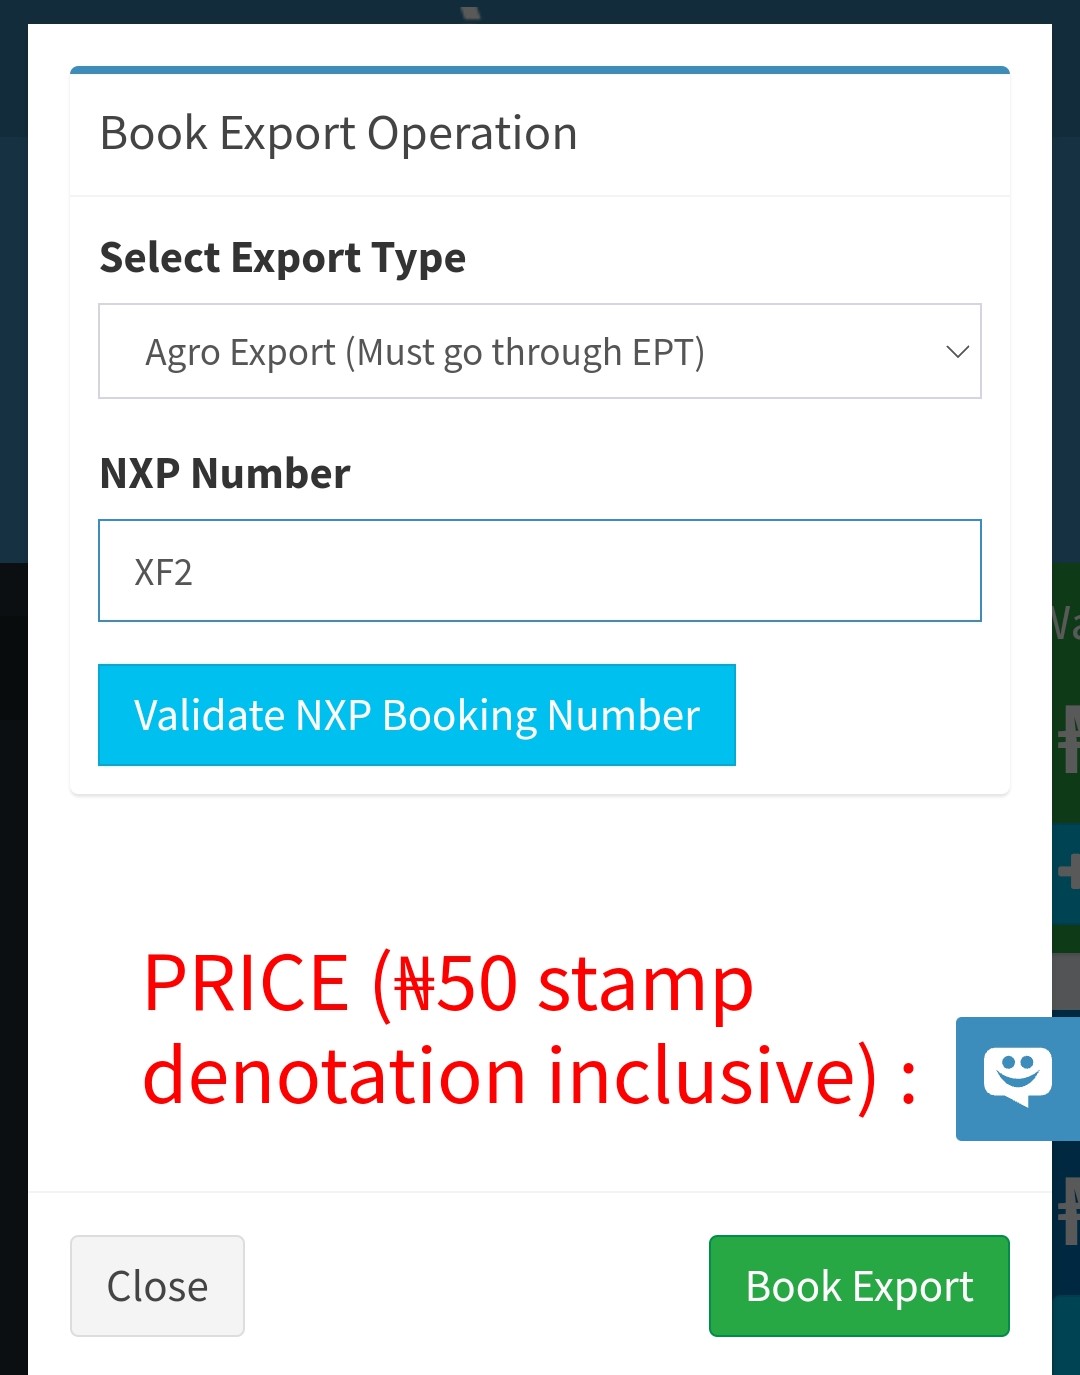The width and height of the screenshot is (1080, 1375).
Task: Focus the NXP Number input containing XF2
Action: 540,570
